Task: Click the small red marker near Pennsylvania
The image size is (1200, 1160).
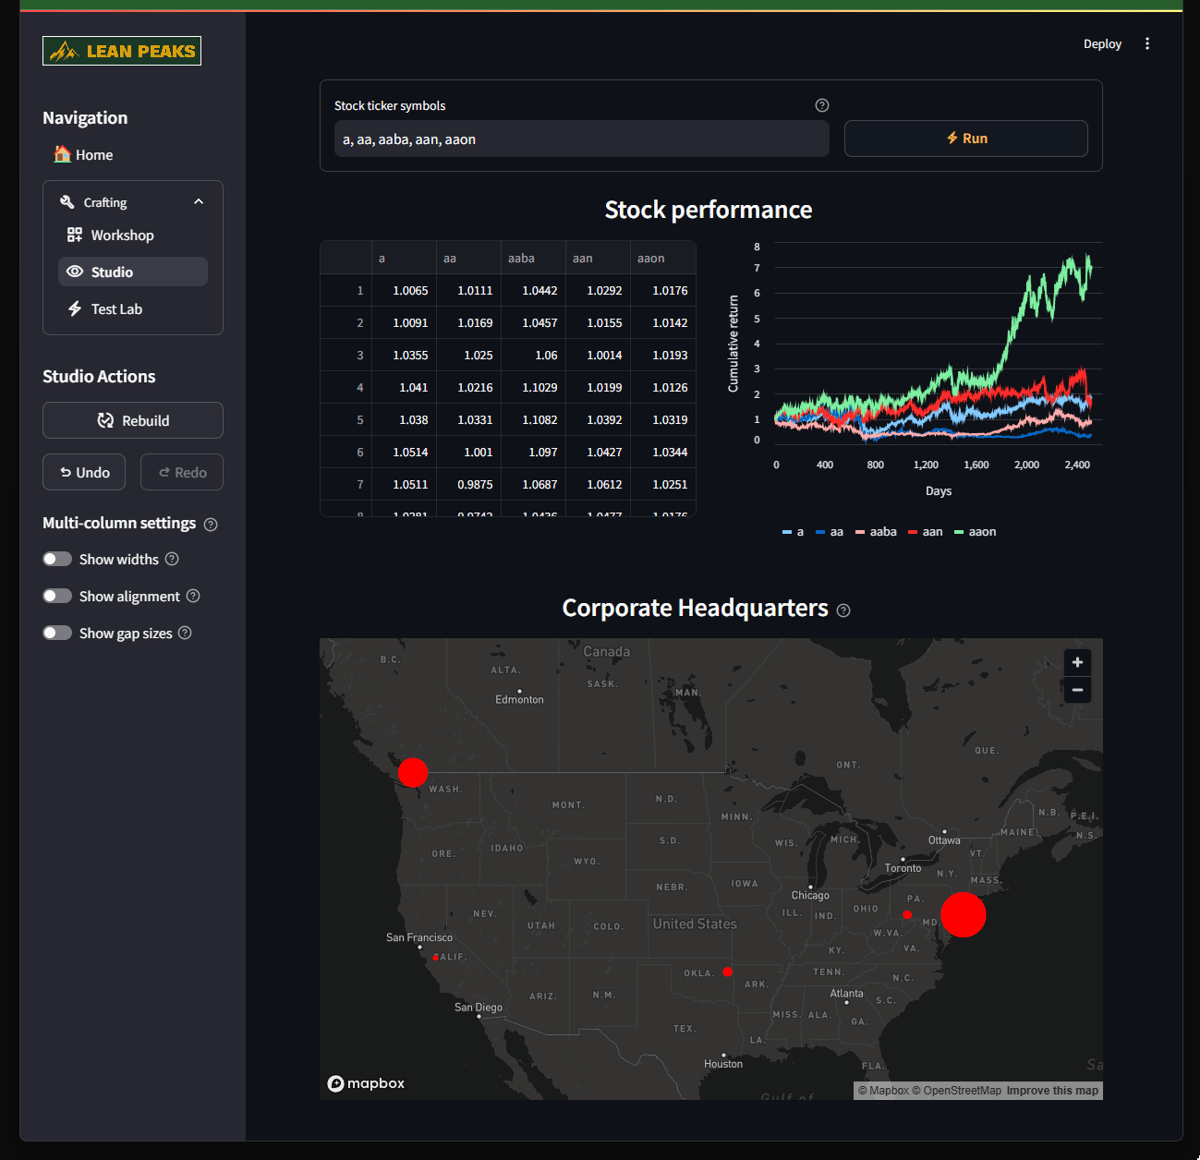Action: [x=907, y=915]
